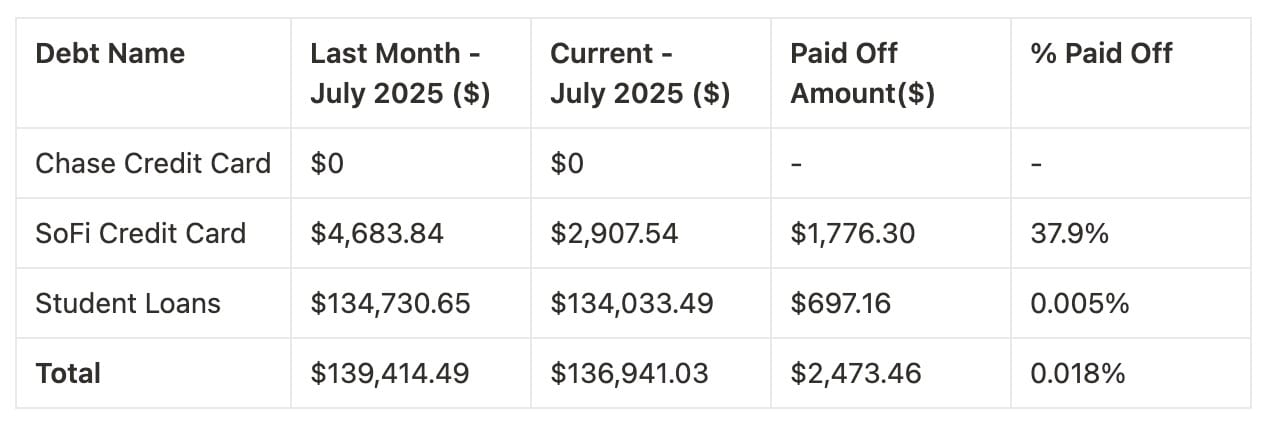Screen dimensions: 1268x424
Task: Select the $1,776.30 paid off cell
Action: pyautogui.click(x=852, y=233)
